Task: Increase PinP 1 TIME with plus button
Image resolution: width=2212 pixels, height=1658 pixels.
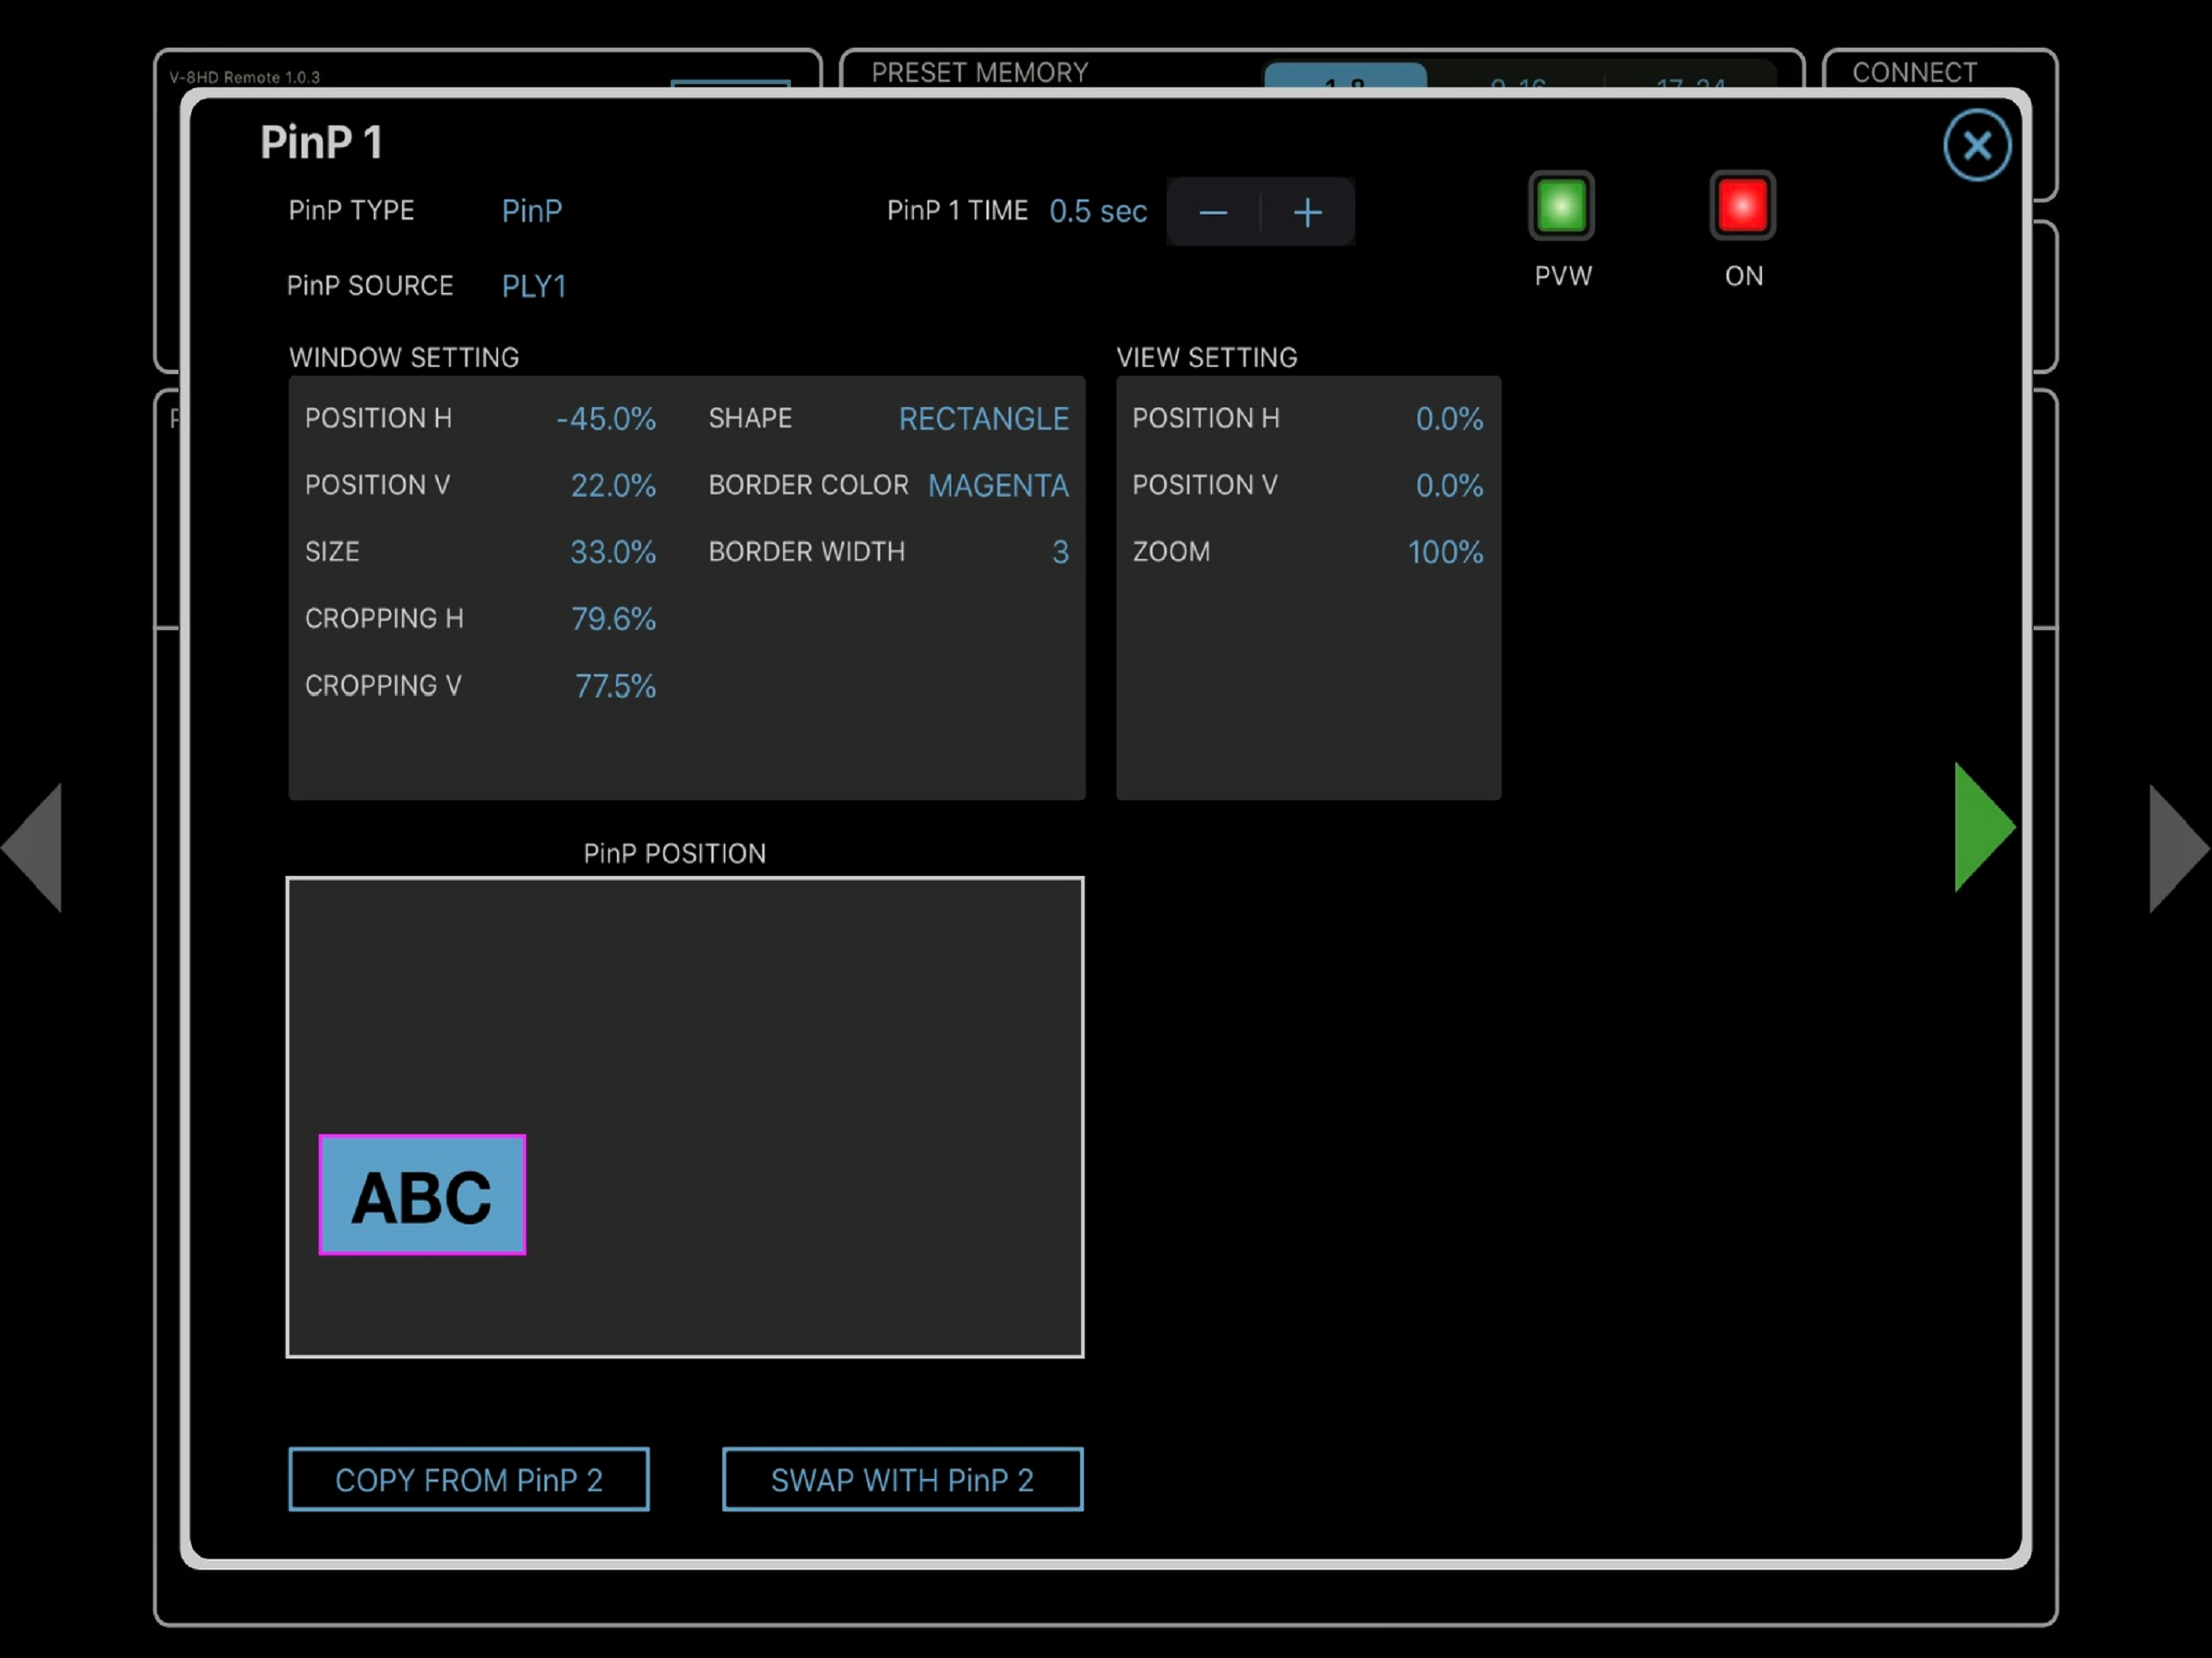Action: [x=1307, y=212]
